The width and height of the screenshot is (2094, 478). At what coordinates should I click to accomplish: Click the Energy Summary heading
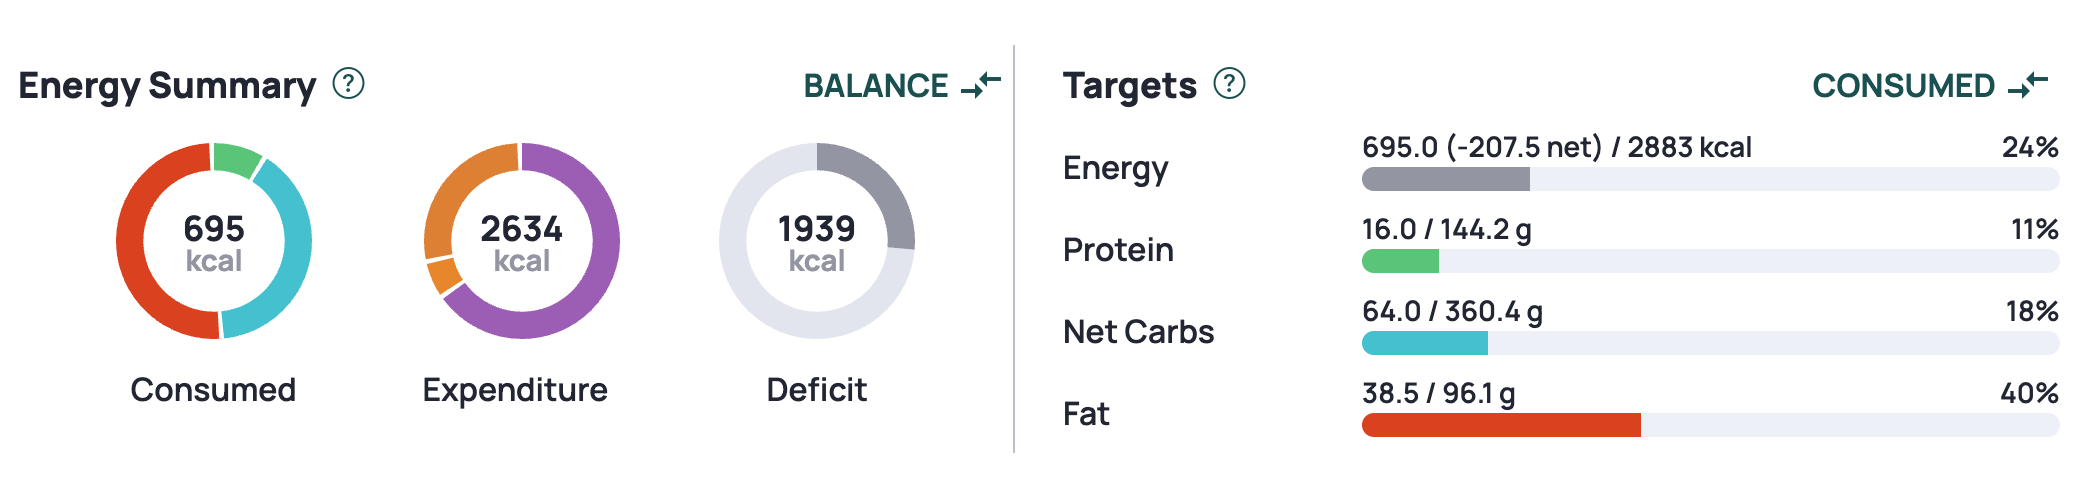[167, 87]
